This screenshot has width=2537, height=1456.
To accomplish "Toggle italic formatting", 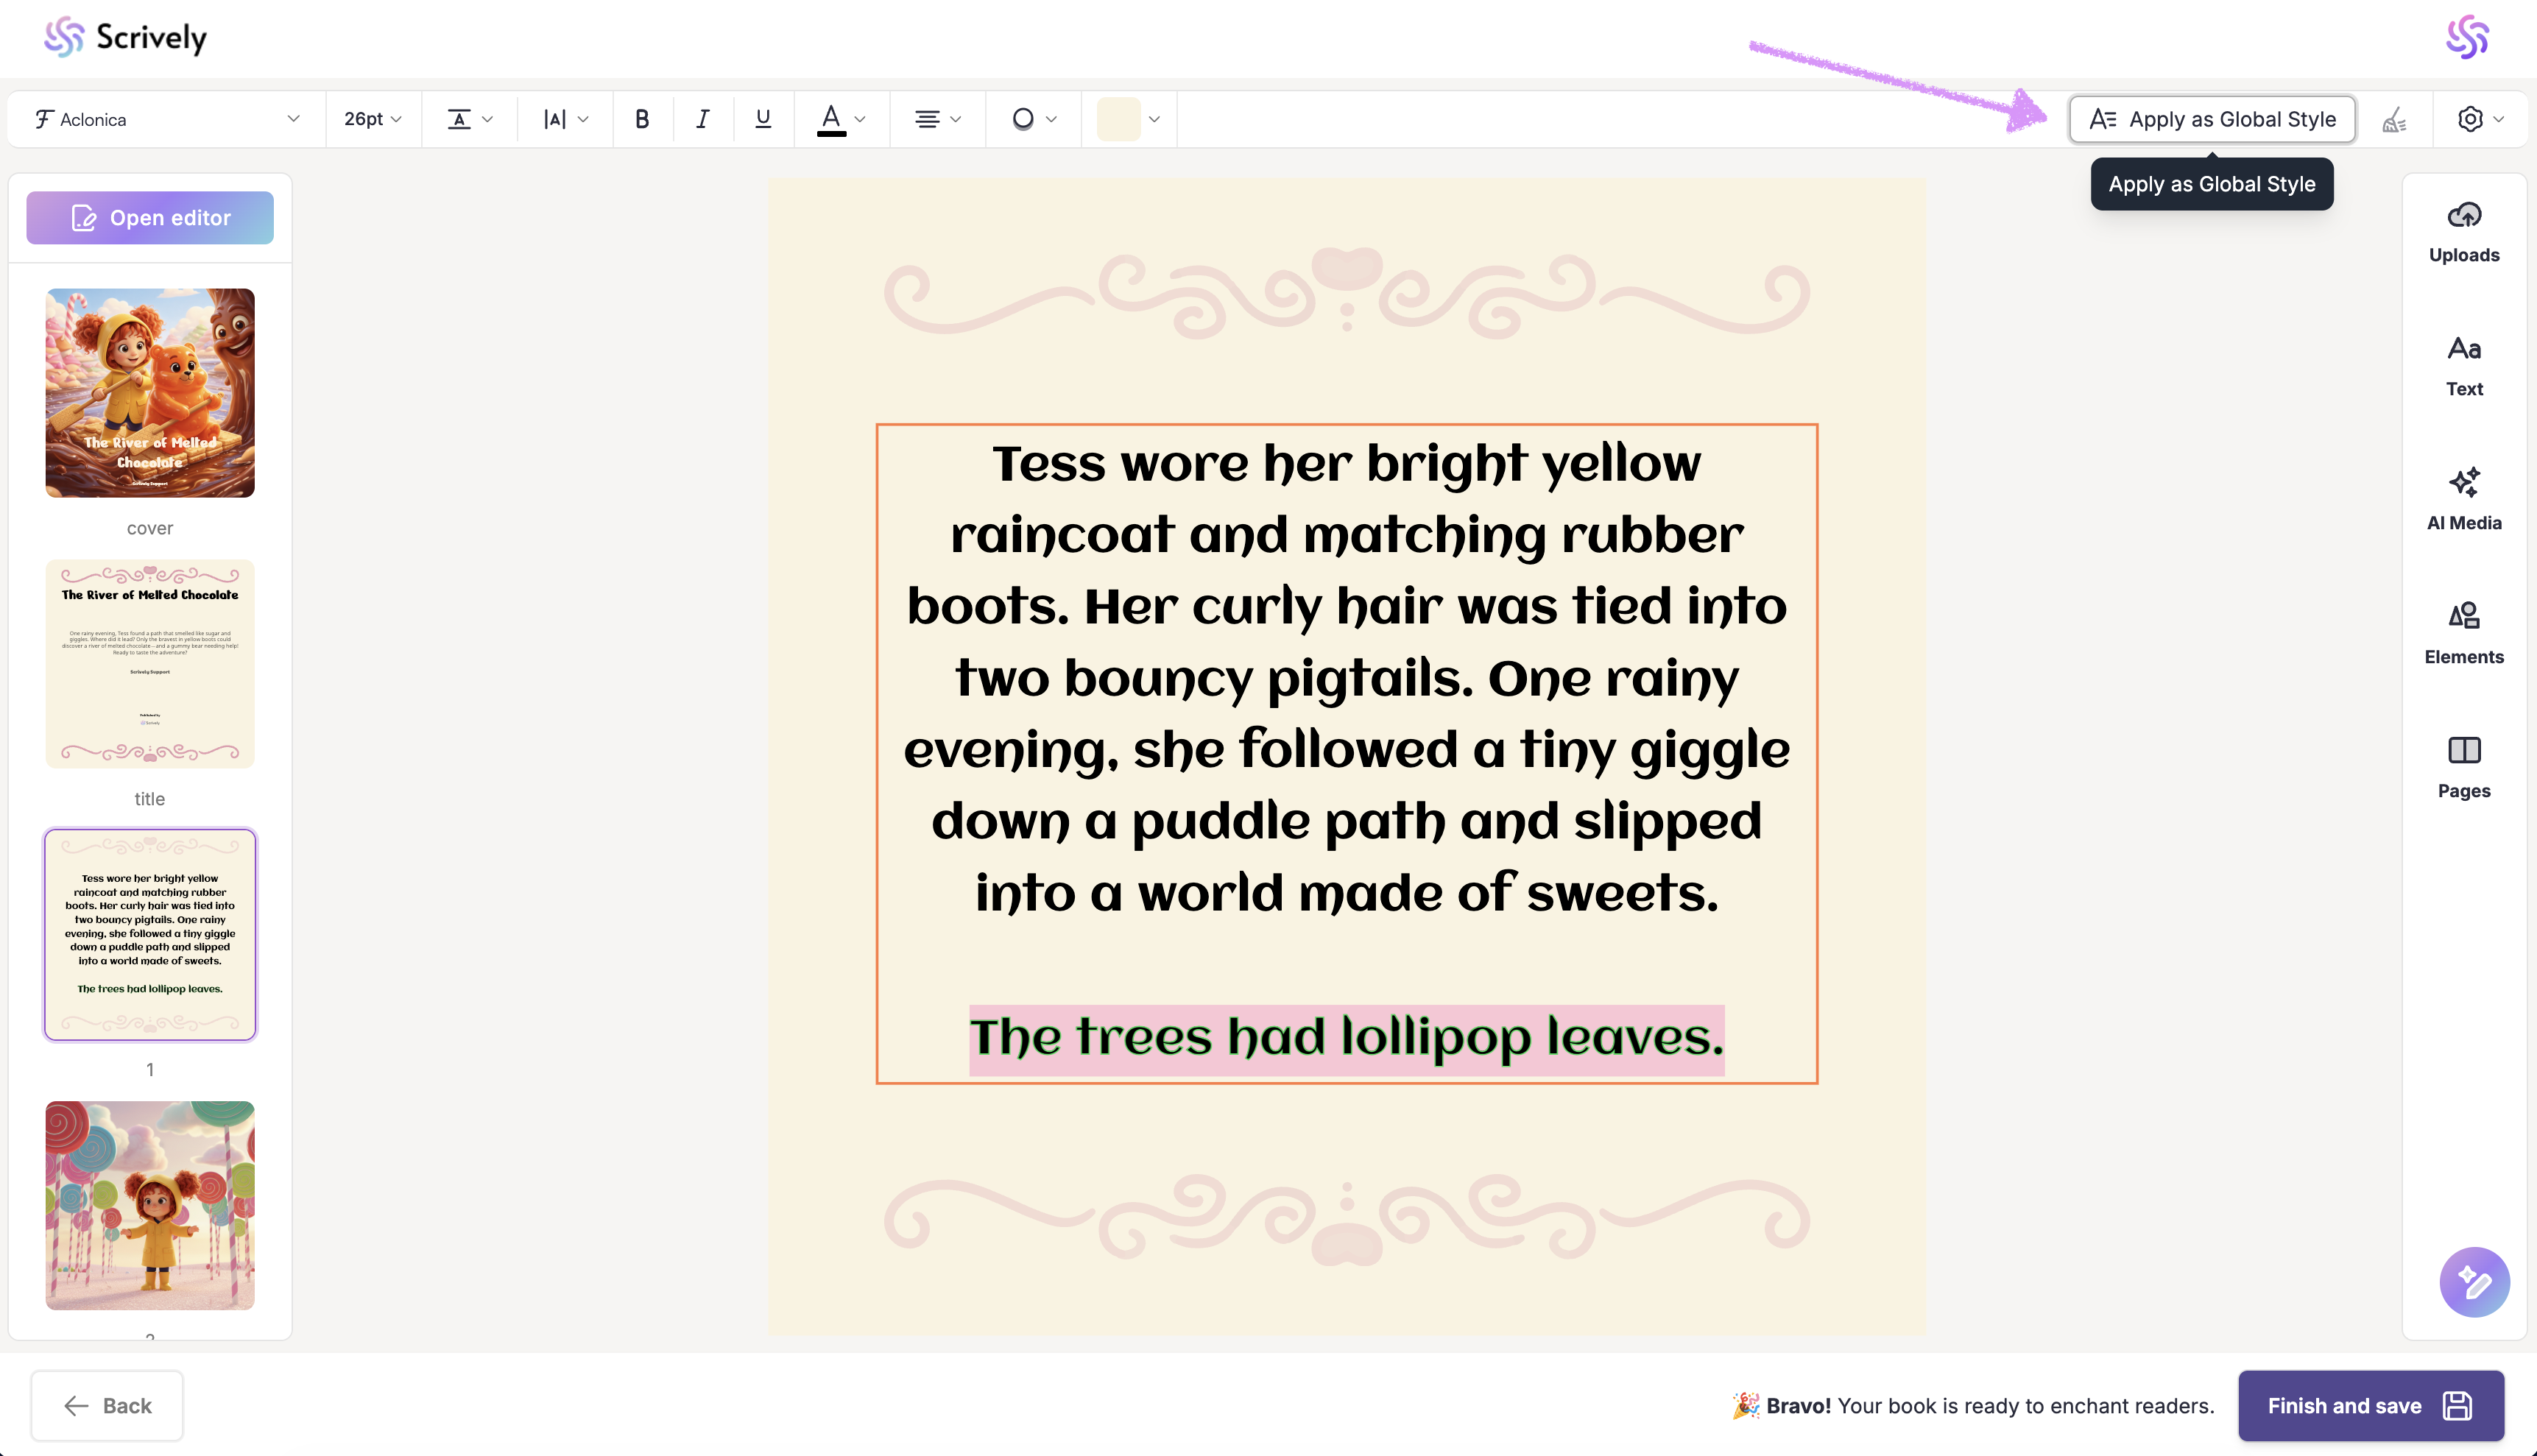I will click(x=703, y=119).
